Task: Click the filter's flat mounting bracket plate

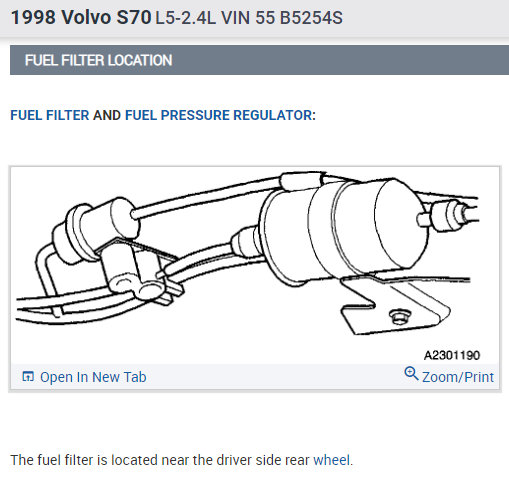Action: (x=395, y=305)
